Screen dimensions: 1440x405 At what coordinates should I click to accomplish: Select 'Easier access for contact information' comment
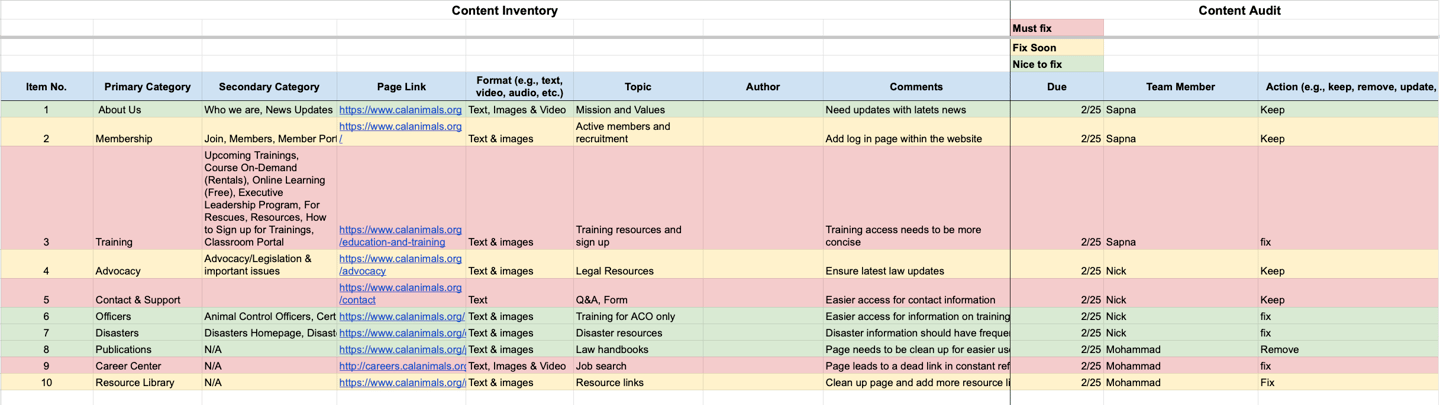click(x=916, y=294)
